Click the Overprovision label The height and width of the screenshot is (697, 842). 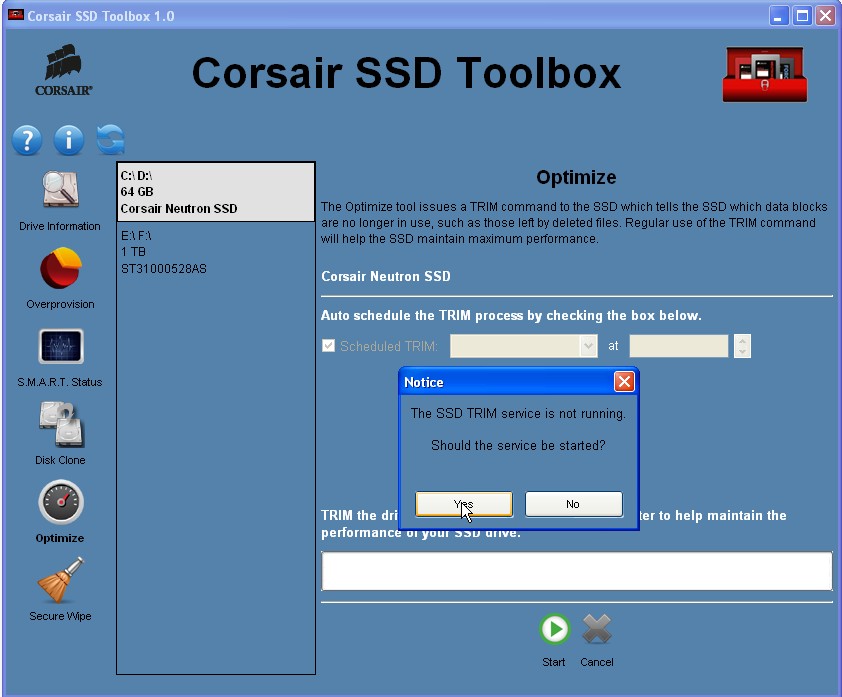click(x=60, y=304)
